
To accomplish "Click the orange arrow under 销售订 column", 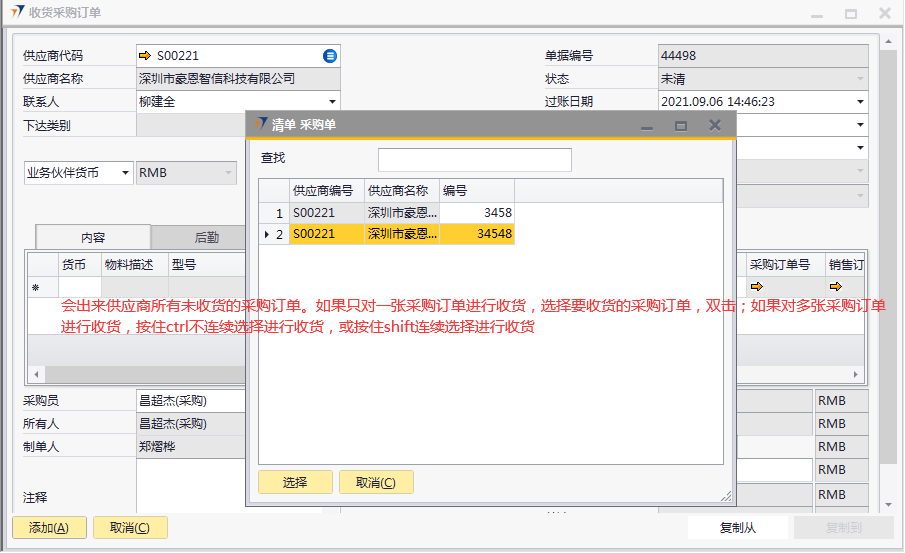I will click(835, 287).
